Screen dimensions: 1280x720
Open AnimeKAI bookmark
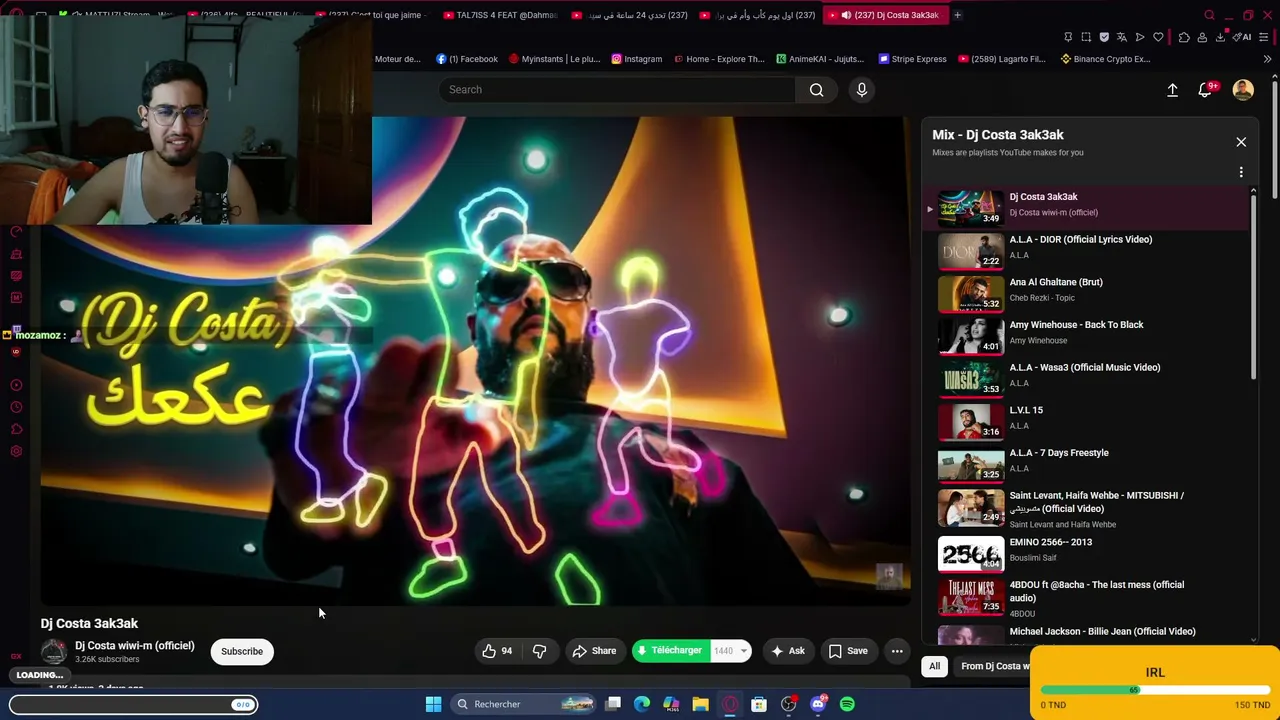[x=820, y=59]
